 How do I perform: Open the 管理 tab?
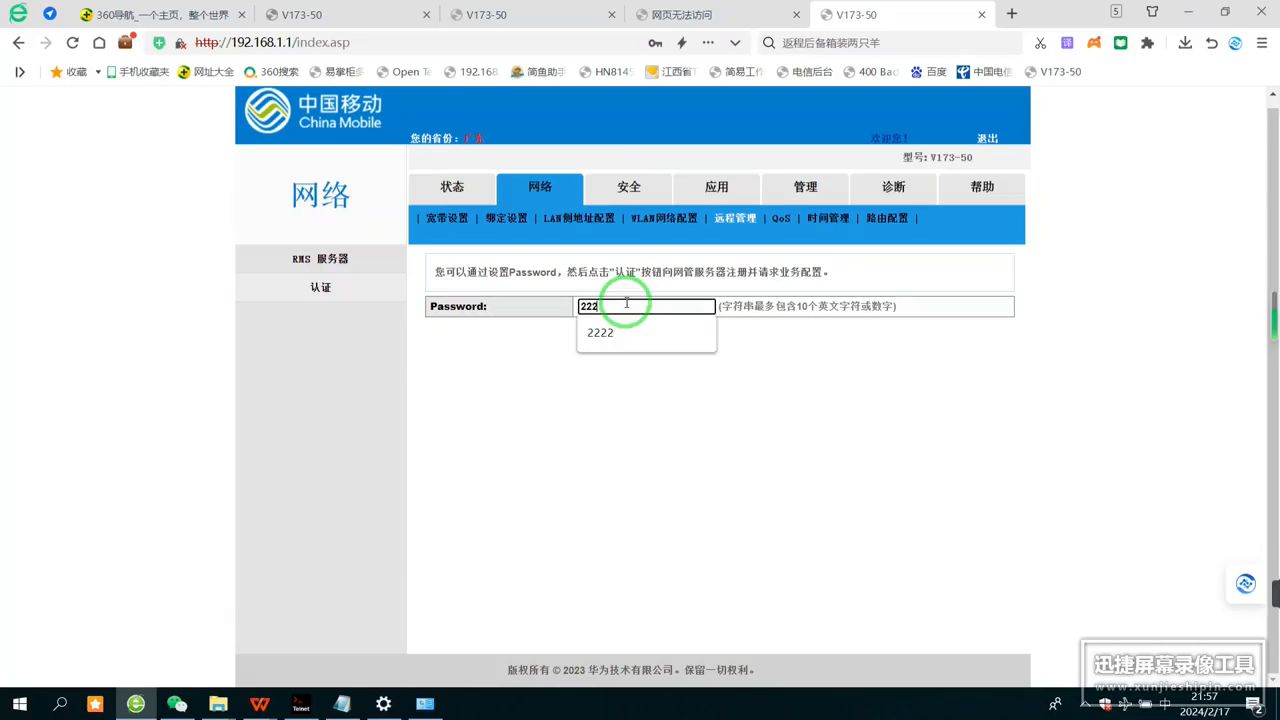(805, 187)
